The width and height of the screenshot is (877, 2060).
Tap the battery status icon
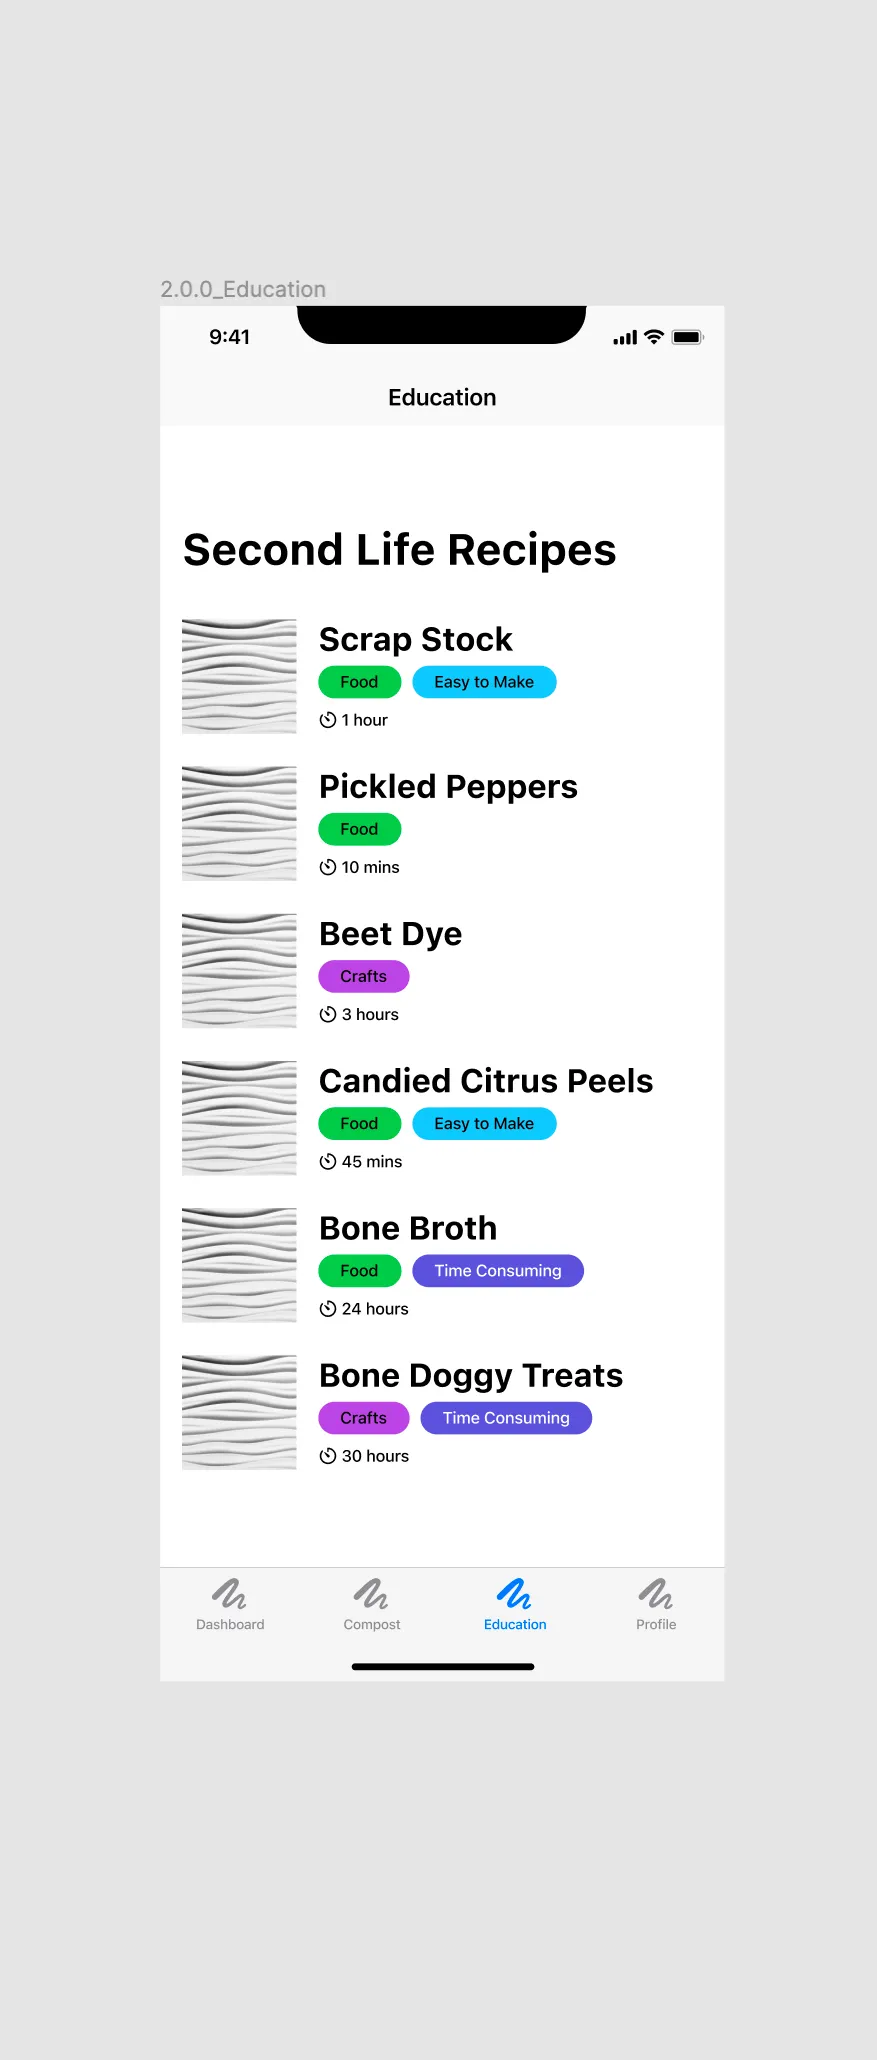pyautogui.click(x=688, y=337)
